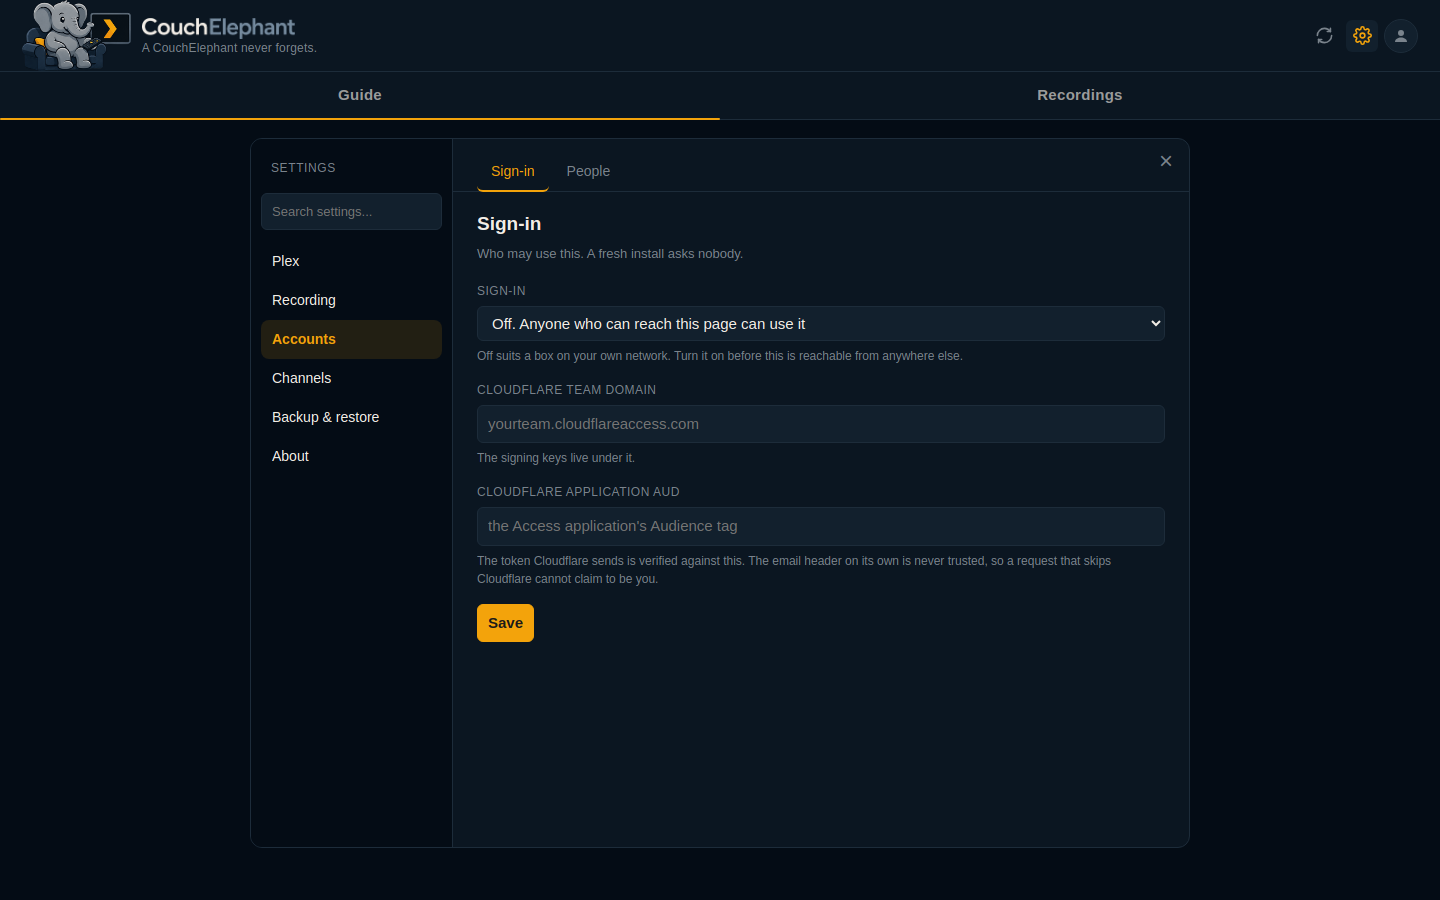Open settings via the gear icon

1362,36
